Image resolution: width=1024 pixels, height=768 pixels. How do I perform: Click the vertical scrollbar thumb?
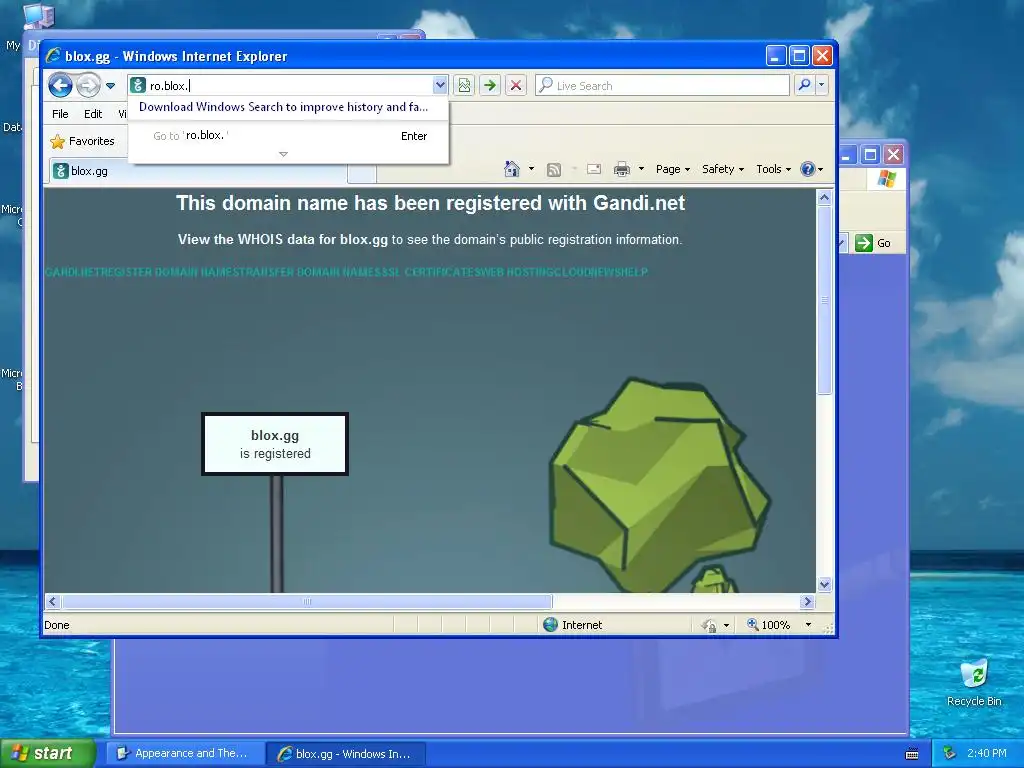824,300
